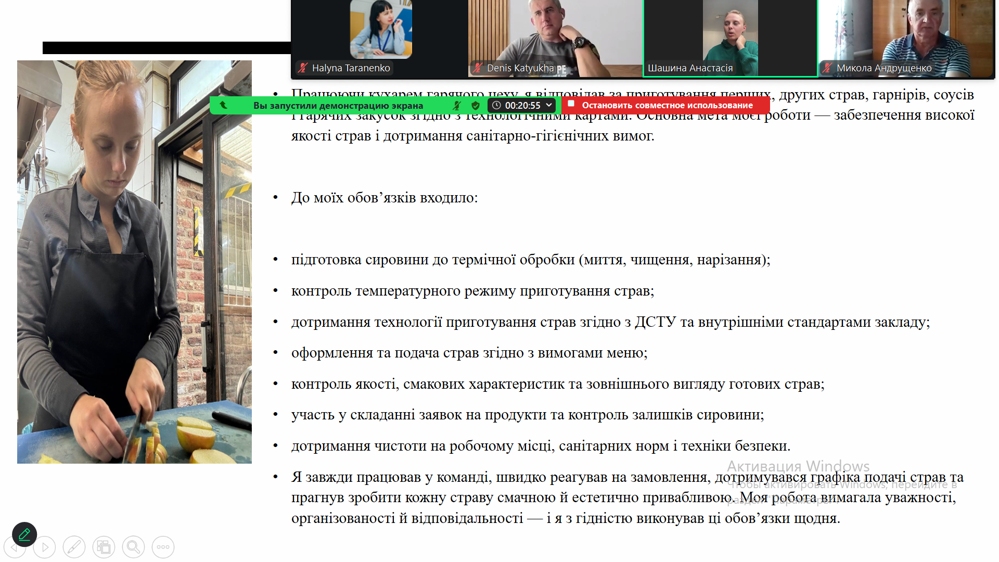Viewport: 999px width, 562px height.
Task: Select Шашина Анастасія video thumbnail
Action: pyautogui.click(x=730, y=38)
